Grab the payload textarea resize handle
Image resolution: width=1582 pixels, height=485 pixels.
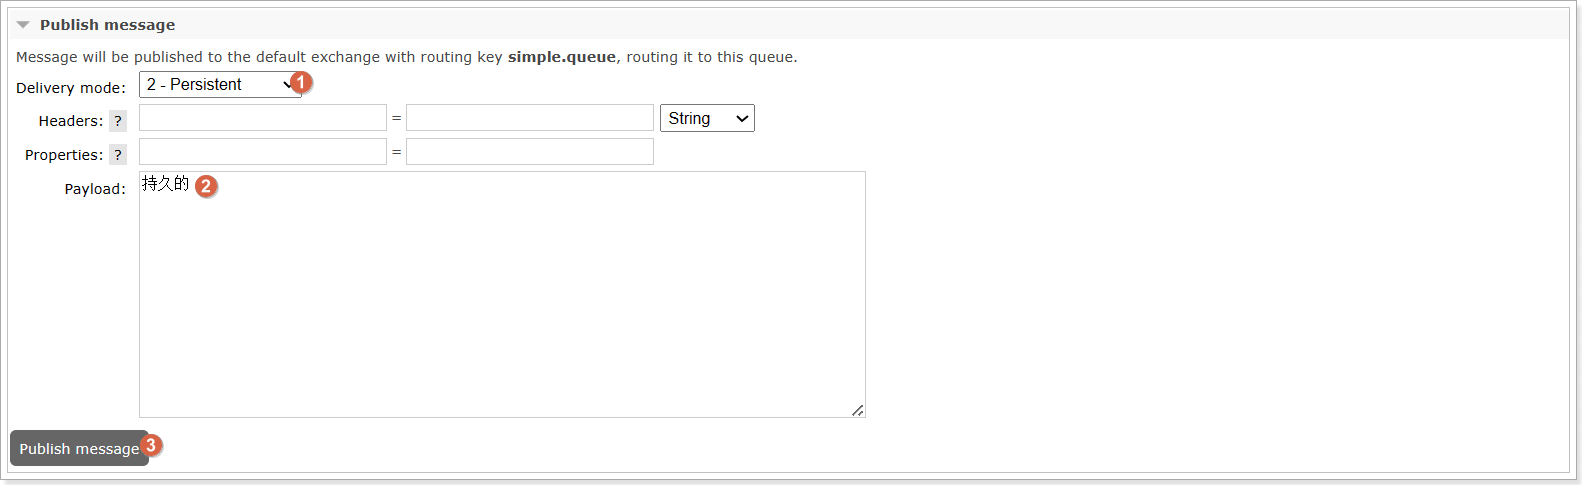858,410
